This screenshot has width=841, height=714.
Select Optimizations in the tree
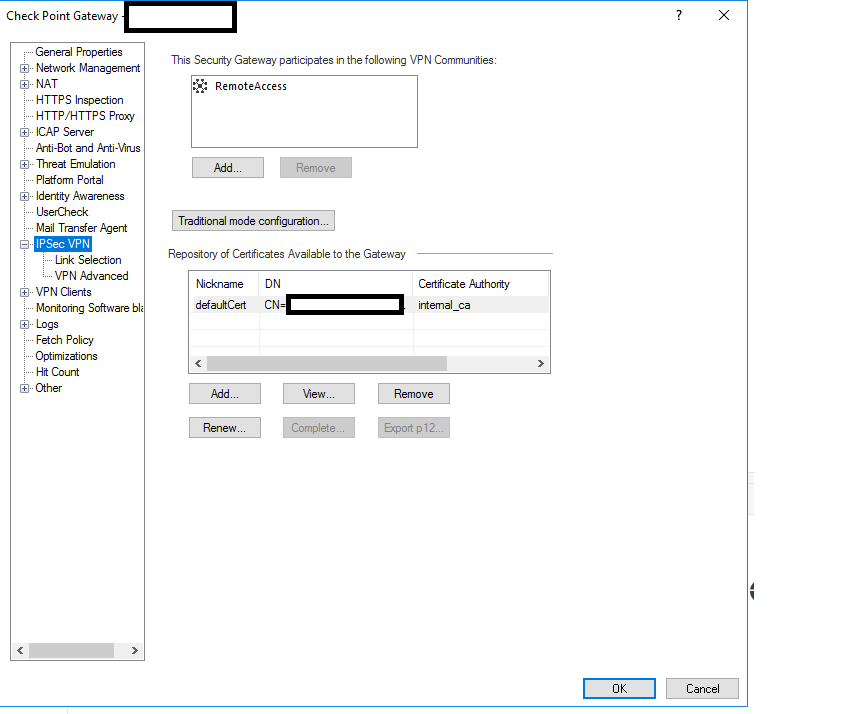click(x=67, y=356)
